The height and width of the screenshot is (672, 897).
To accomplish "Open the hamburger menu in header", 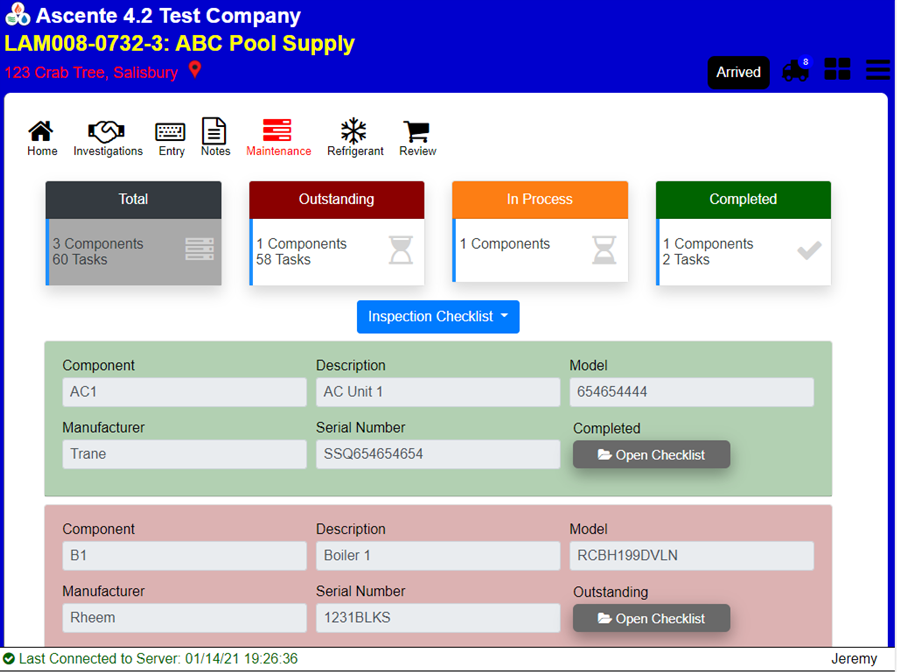I will (x=877, y=70).
